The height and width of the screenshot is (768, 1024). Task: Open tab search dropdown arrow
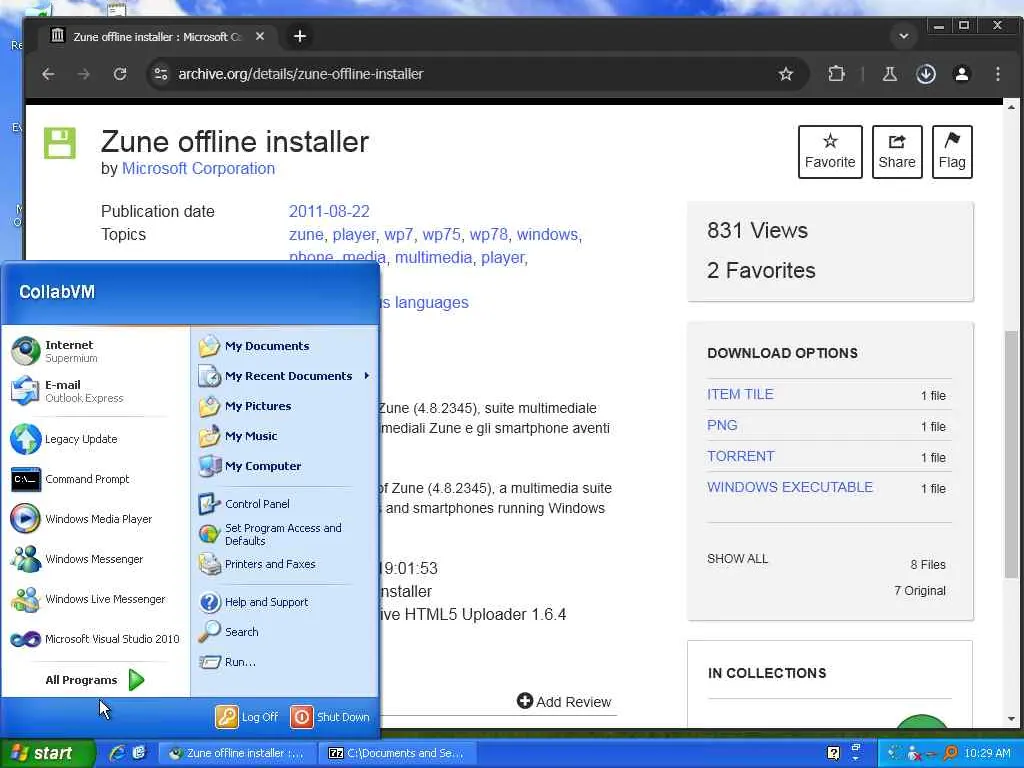904,36
